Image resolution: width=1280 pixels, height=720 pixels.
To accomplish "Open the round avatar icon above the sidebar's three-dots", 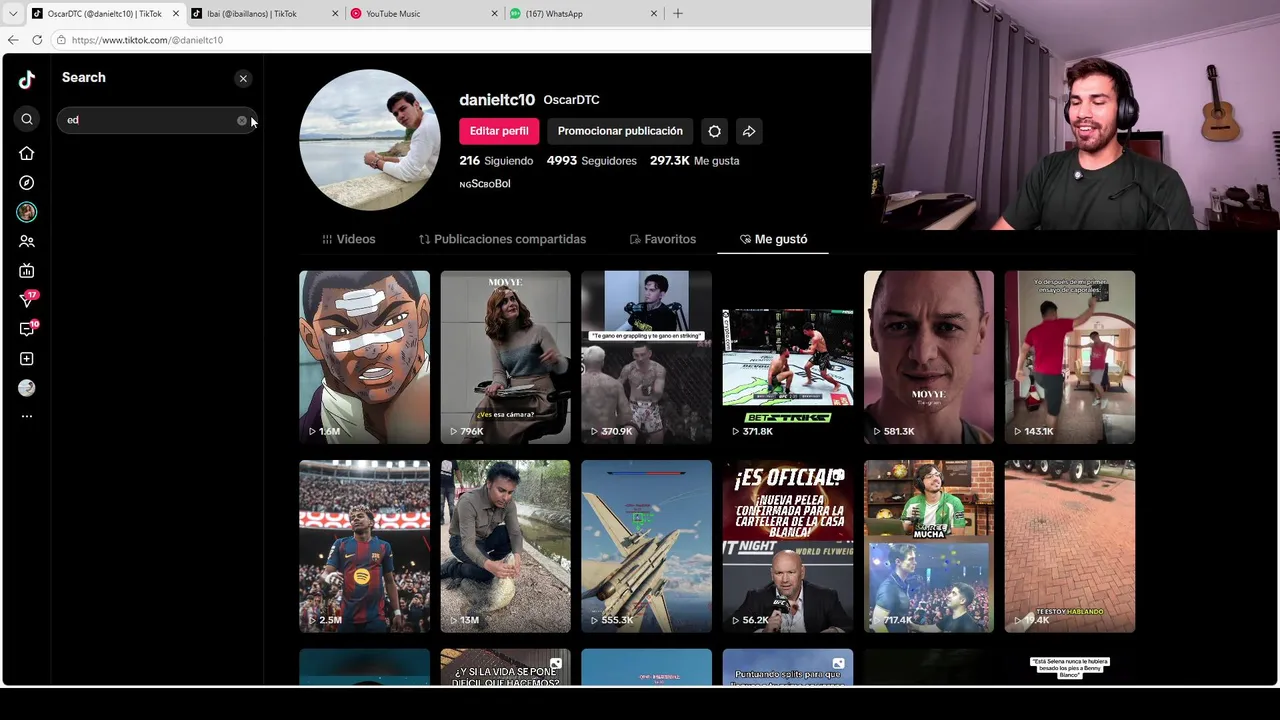I will (x=27, y=388).
